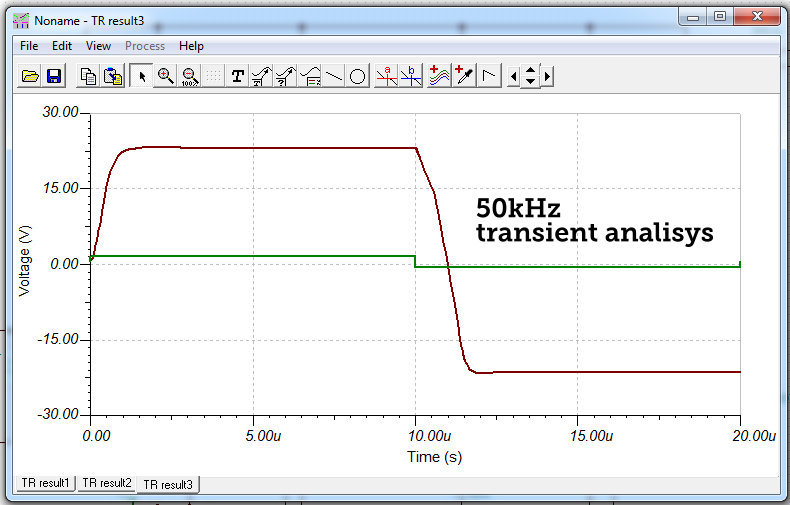
Task: Select the arrow pointer tool
Action: tap(141, 76)
